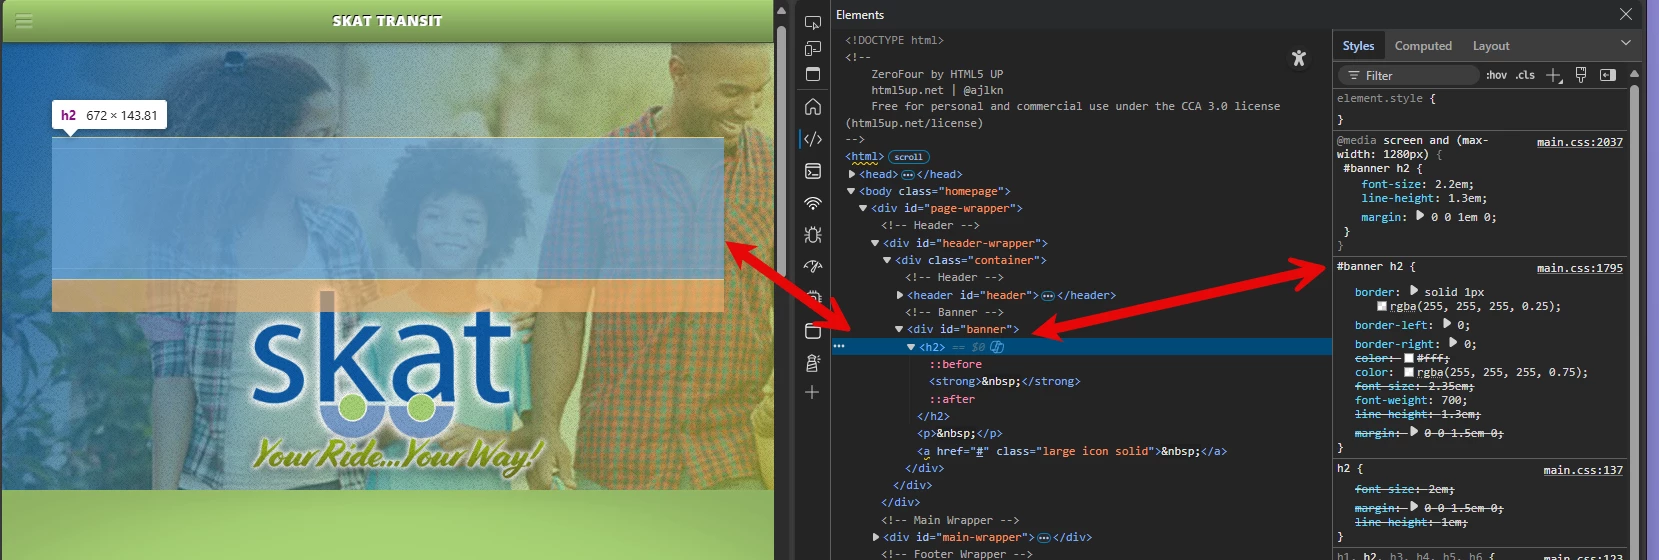Click the Filter field in Styles pane

tap(1408, 75)
